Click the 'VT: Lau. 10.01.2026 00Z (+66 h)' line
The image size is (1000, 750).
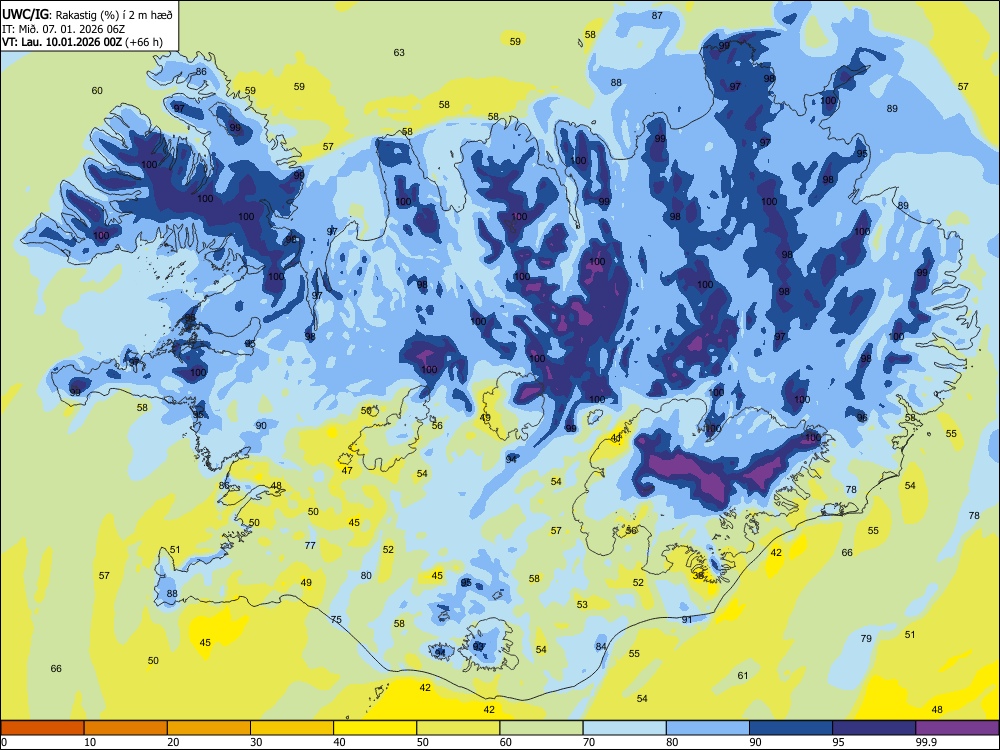point(82,42)
